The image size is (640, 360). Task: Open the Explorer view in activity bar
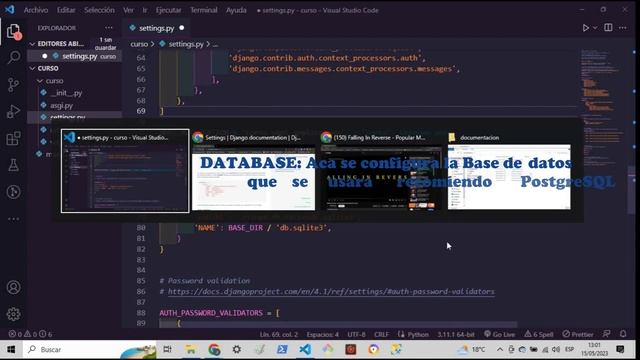[13, 32]
